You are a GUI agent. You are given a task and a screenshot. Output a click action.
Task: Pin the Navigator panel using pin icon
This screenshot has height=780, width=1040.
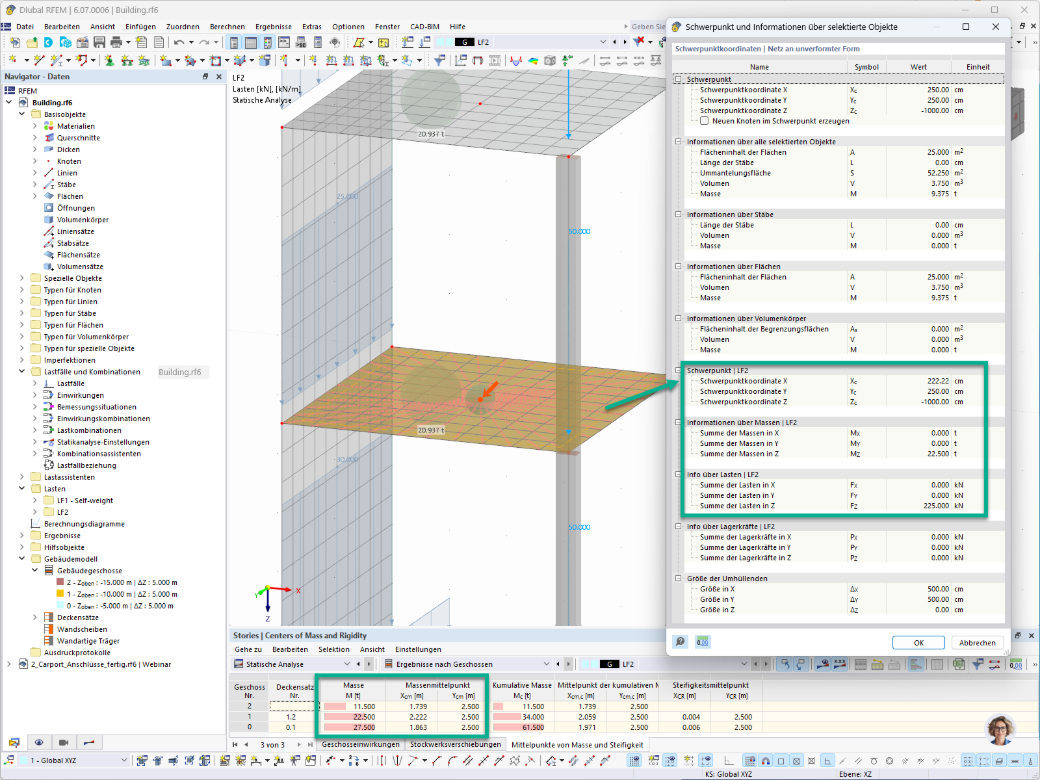tap(205, 76)
